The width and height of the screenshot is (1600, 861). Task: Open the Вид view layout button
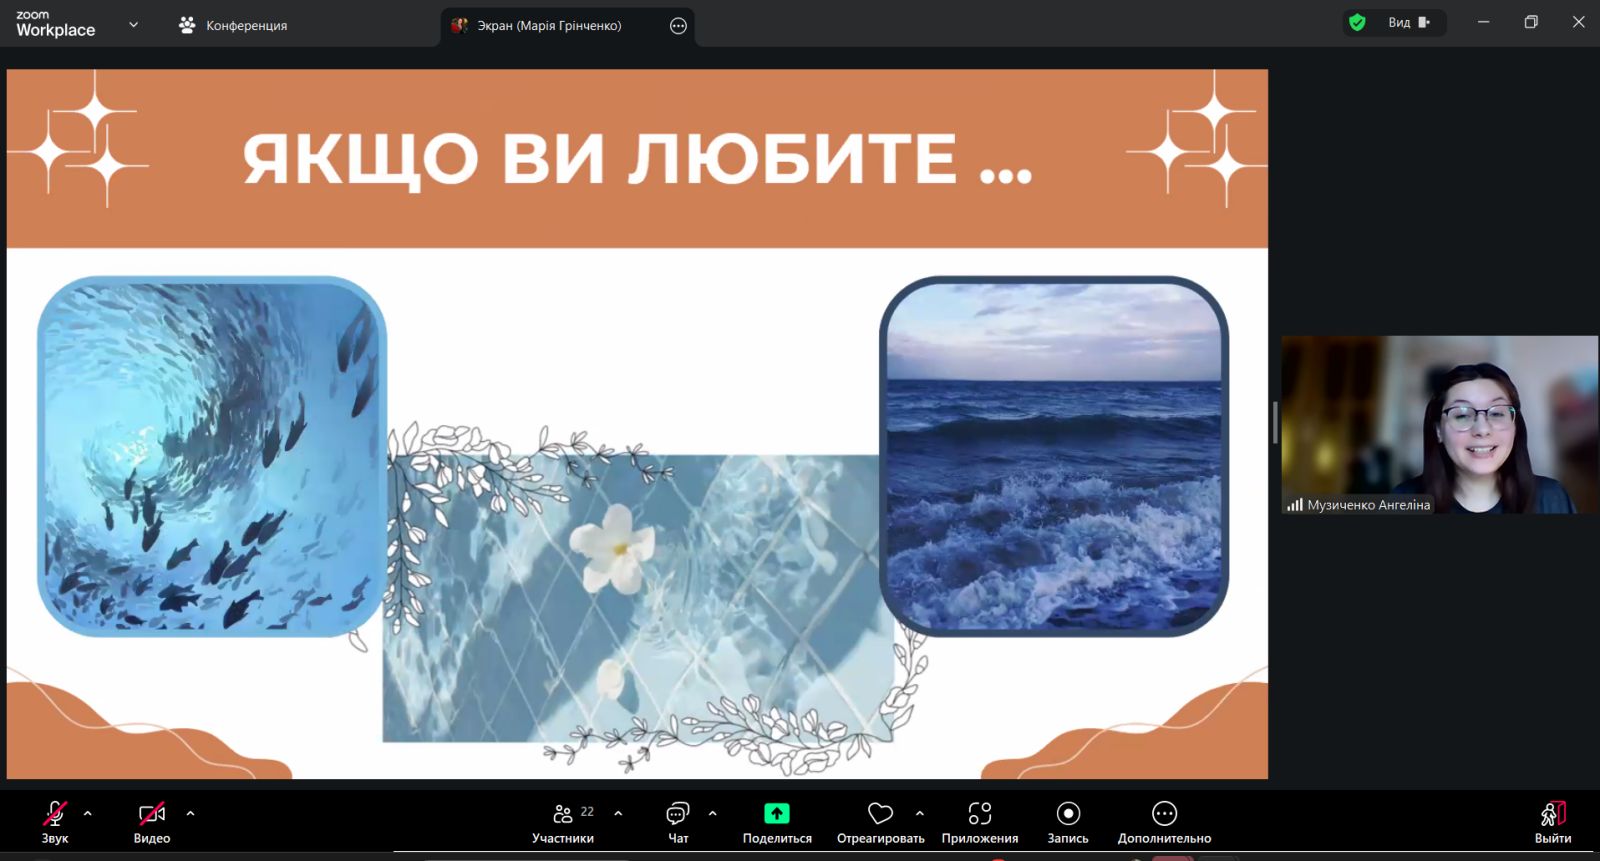coord(1409,23)
